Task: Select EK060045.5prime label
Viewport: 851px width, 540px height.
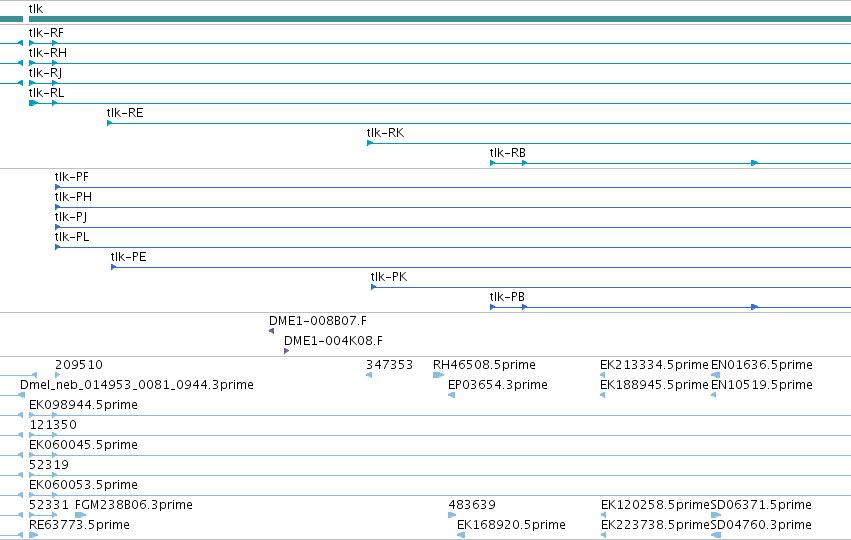Action: [83, 445]
